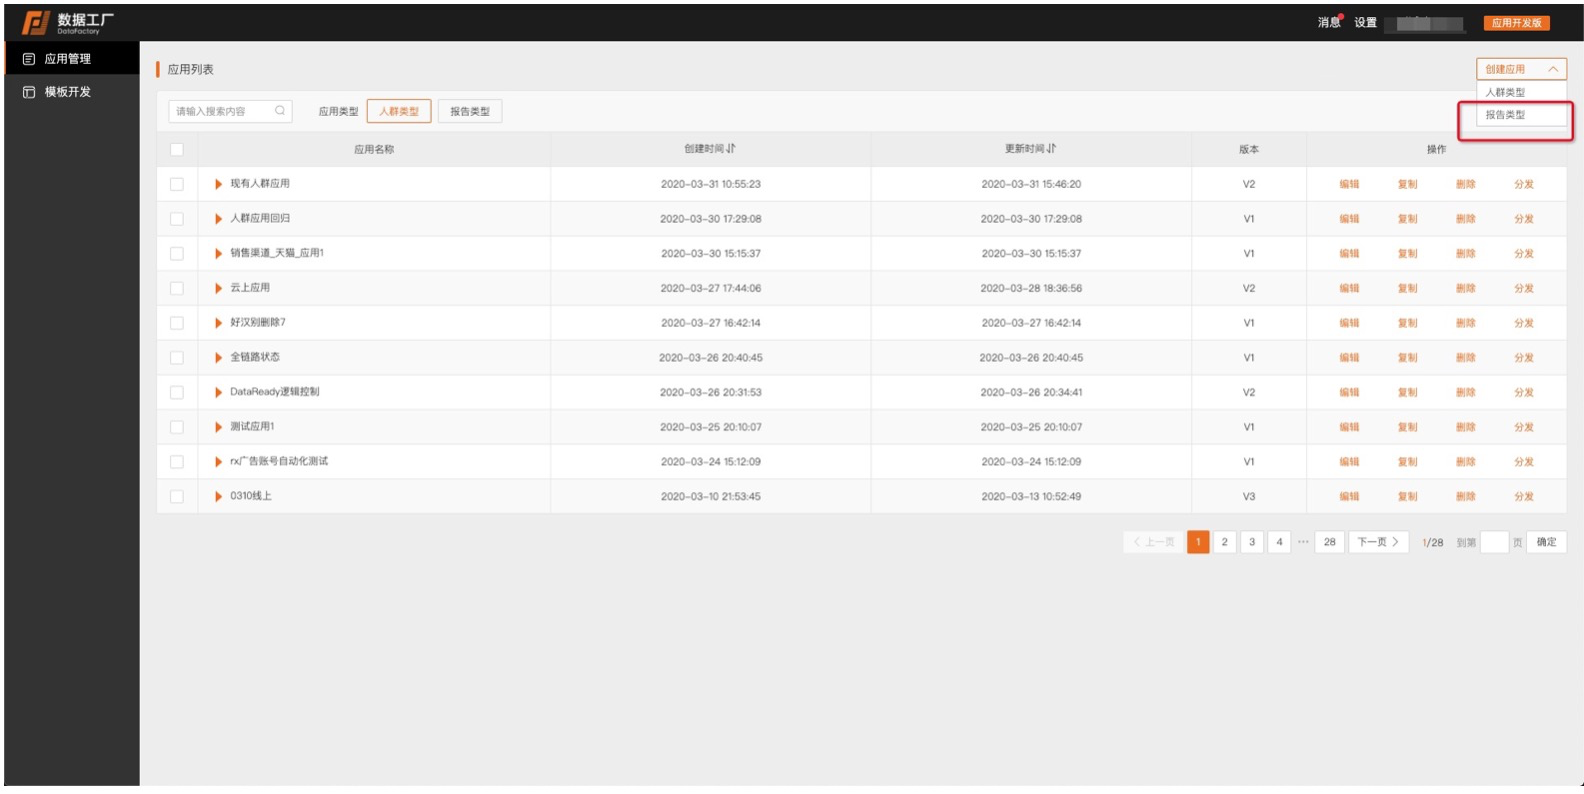This screenshot has height=794, width=1584.
Task: Sort by 更新时间 sort icon
Action: (x=1052, y=148)
